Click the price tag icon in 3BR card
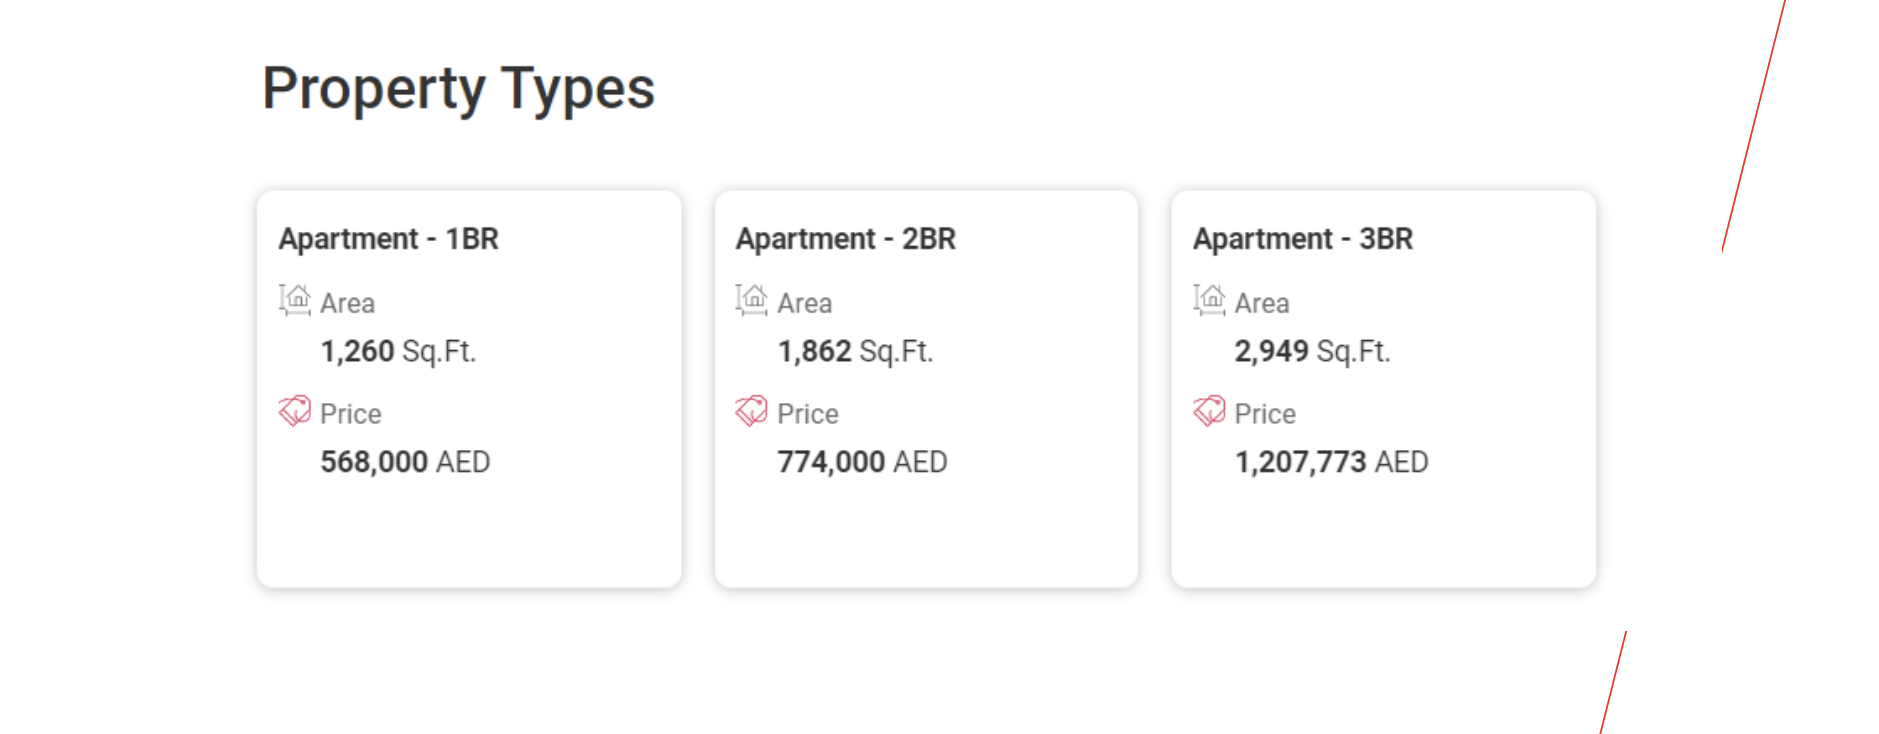This screenshot has width=1879, height=734. (1208, 411)
